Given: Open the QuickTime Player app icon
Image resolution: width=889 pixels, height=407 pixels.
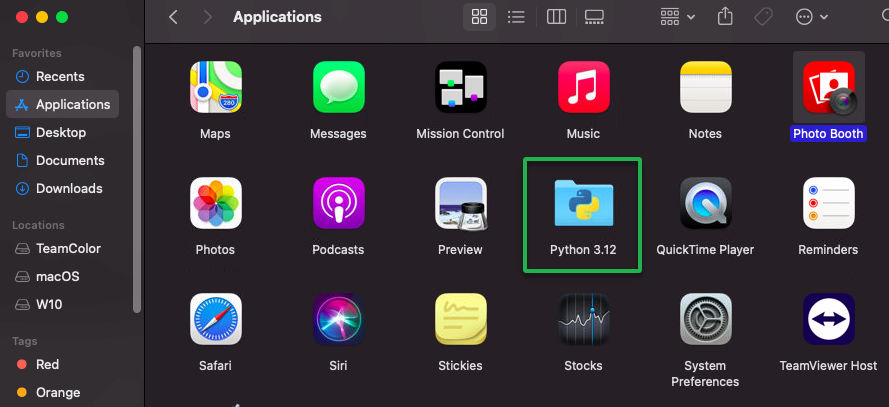Looking at the screenshot, I should coord(705,203).
